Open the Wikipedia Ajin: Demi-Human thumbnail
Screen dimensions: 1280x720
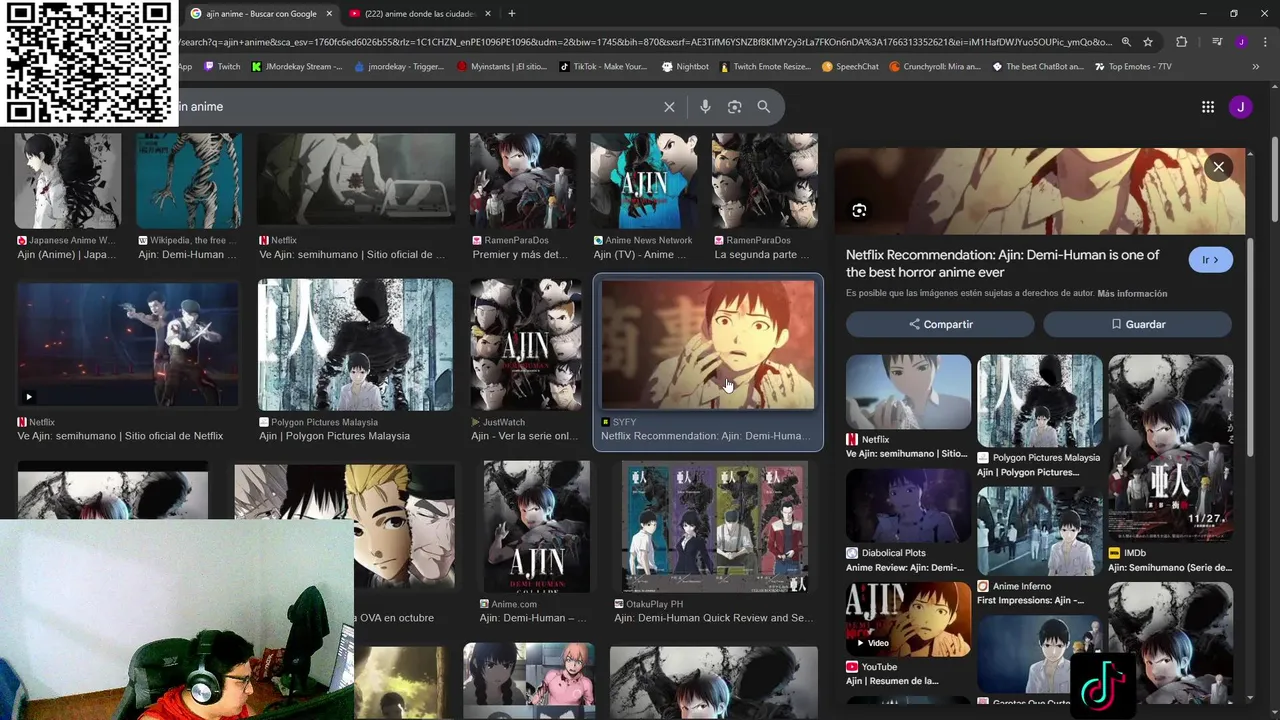pyautogui.click(x=189, y=181)
